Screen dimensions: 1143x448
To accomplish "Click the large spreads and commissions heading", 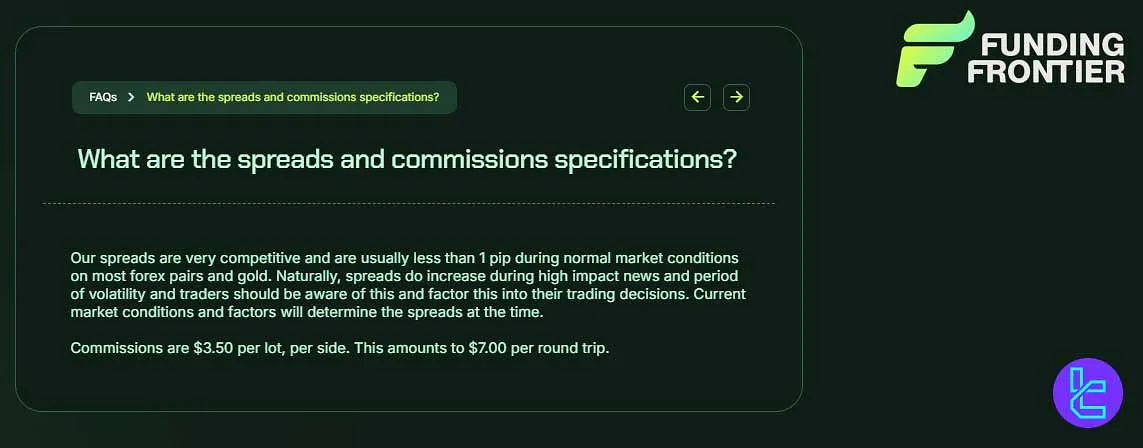I will coord(407,159).
